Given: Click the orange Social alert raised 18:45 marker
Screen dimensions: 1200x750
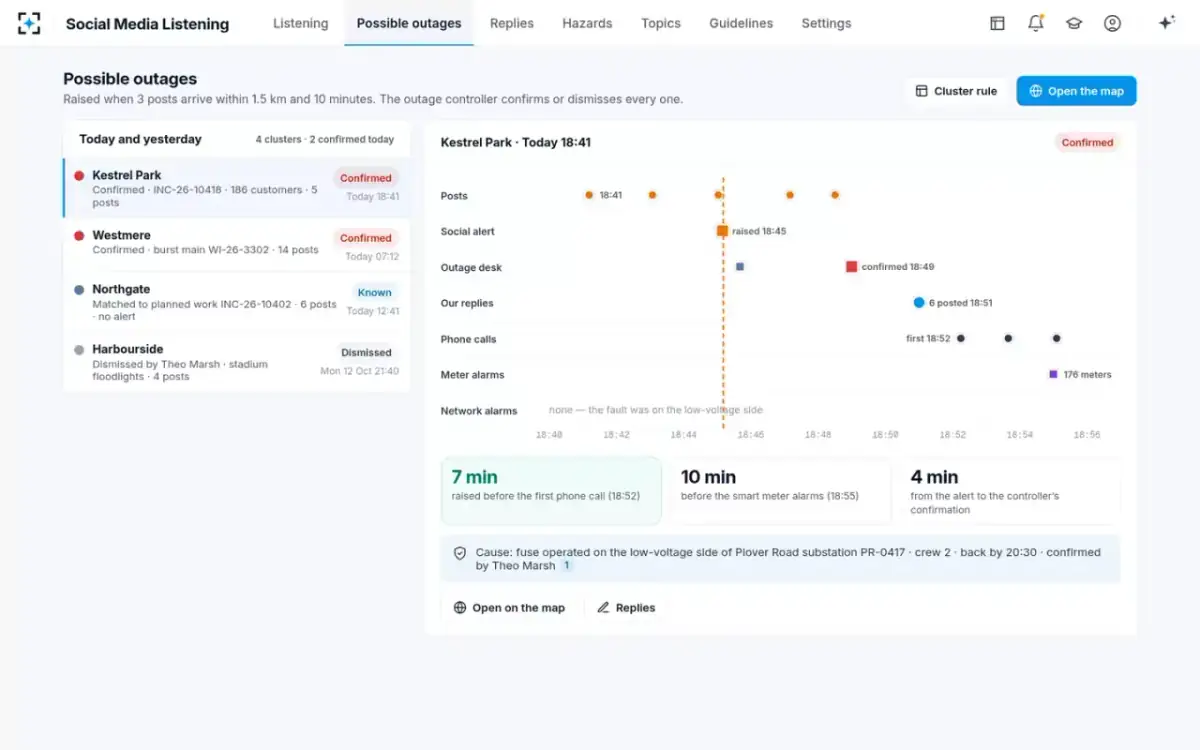Looking at the screenshot, I should [x=722, y=231].
